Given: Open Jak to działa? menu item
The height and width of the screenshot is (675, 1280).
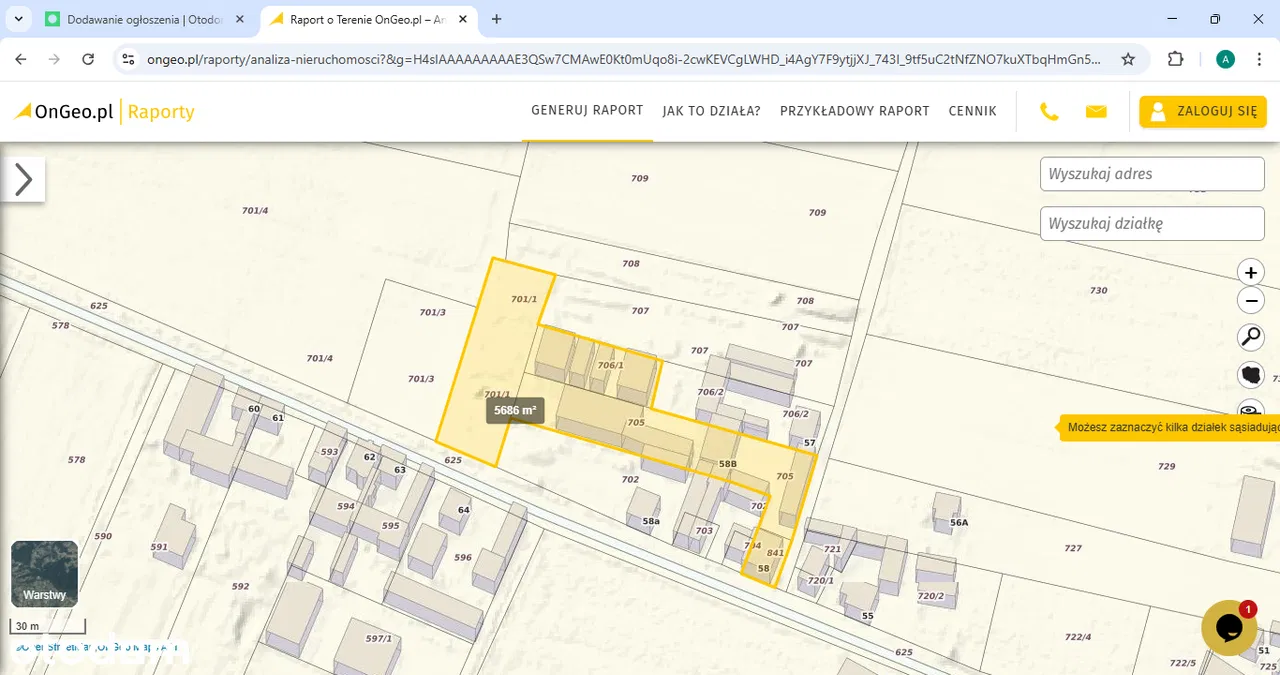Looking at the screenshot, I should click(711, 111).
